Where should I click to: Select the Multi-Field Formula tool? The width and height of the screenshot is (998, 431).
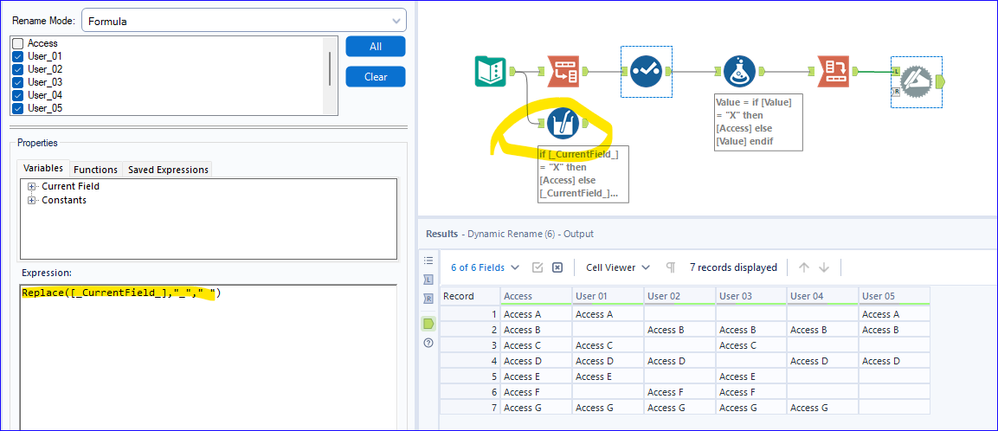[x=563, y=123]
